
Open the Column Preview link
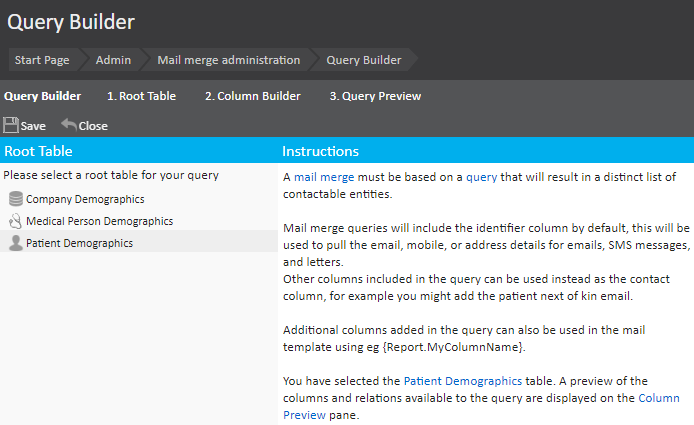tap(660, 397)
